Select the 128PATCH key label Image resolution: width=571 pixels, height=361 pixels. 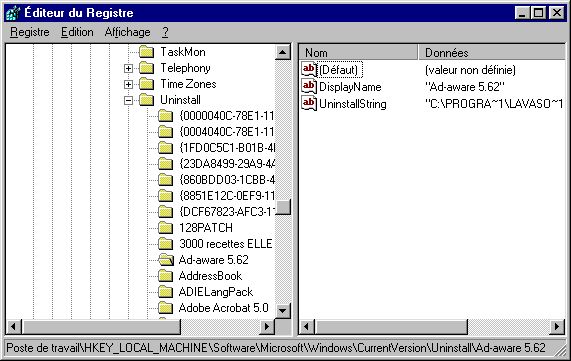(x=206, y=228)
